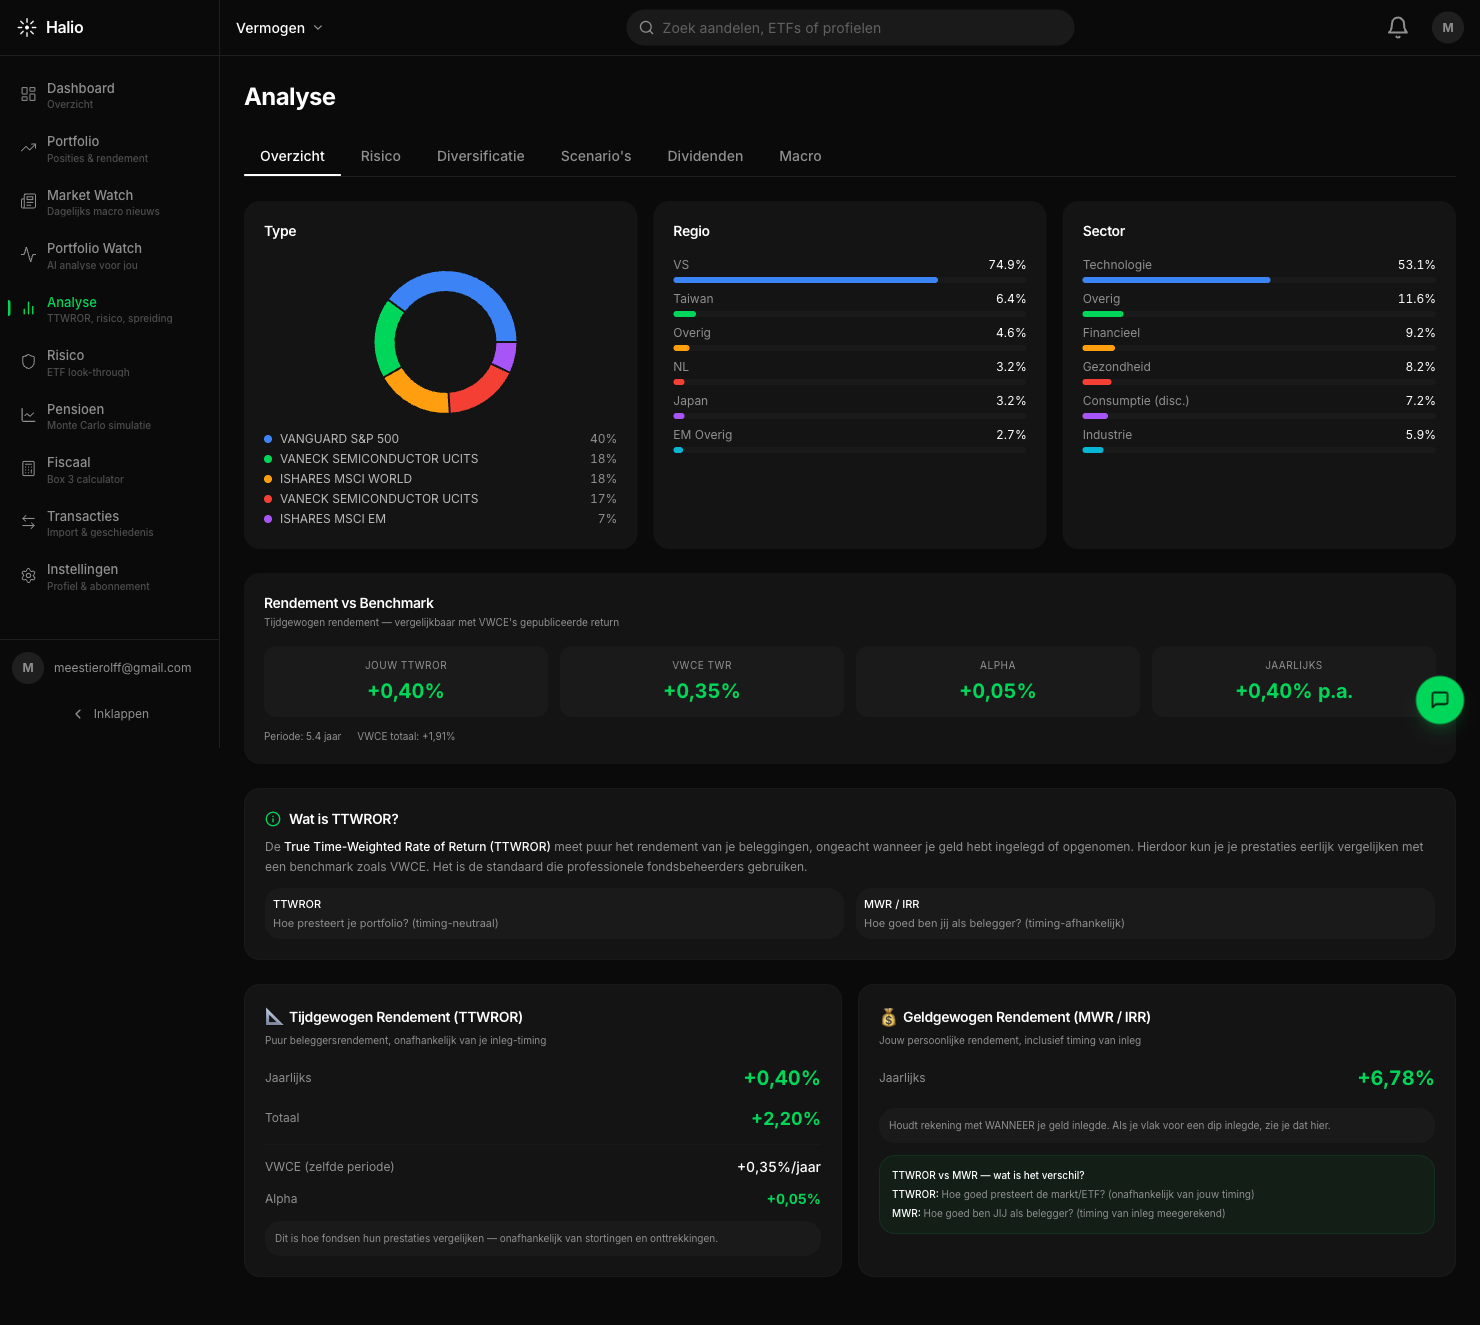Collapse sidebar with Inklappen

[111, 714]
